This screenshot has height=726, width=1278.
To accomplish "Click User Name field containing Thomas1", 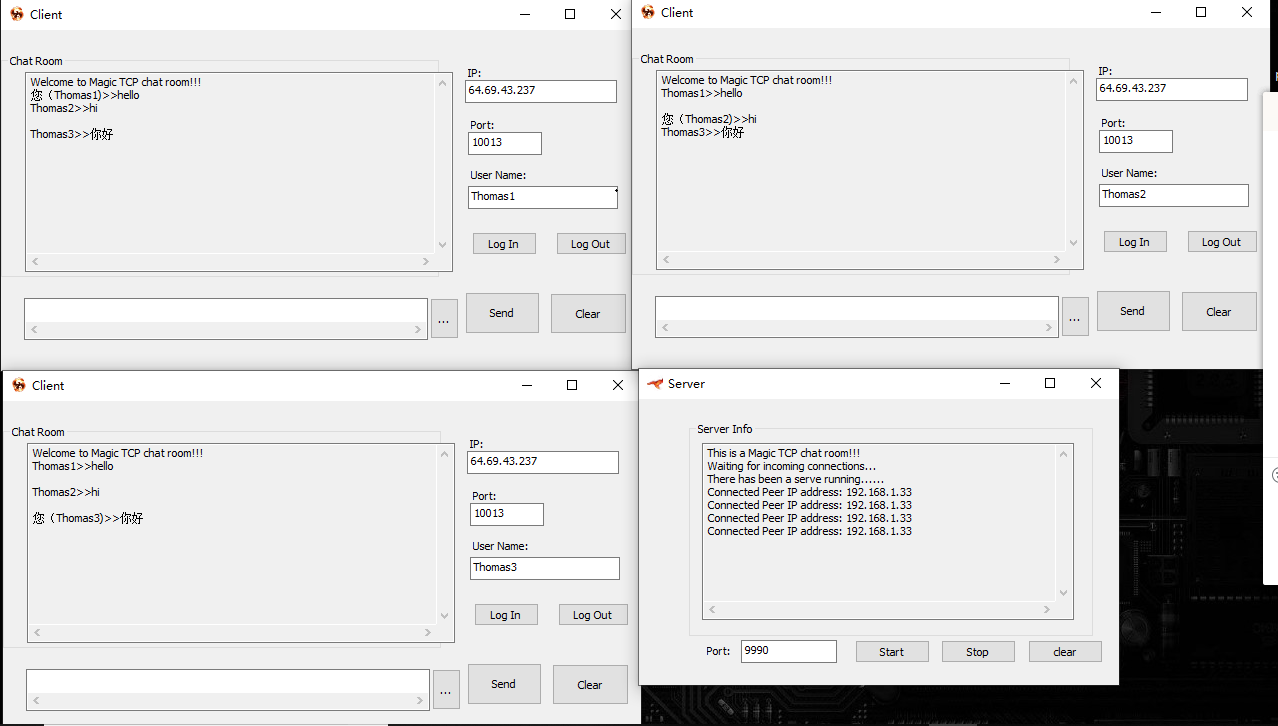I will click(543, 197).
